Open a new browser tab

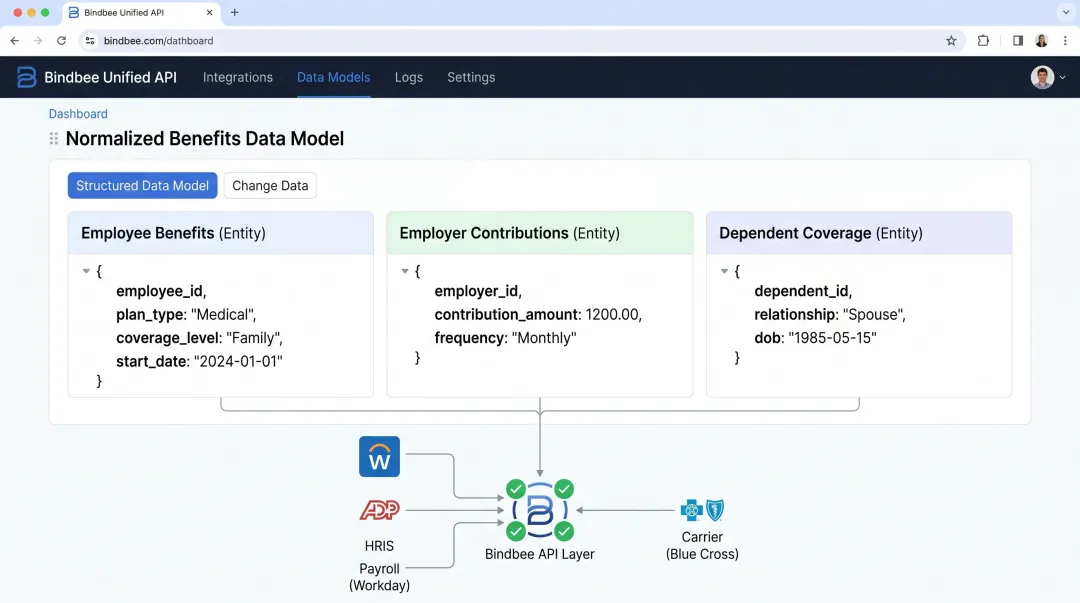234,12
